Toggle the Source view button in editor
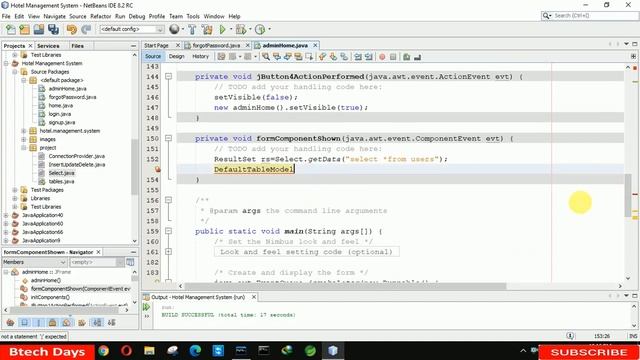The width and height of the screenshot is (640, 360). [153, 56]
